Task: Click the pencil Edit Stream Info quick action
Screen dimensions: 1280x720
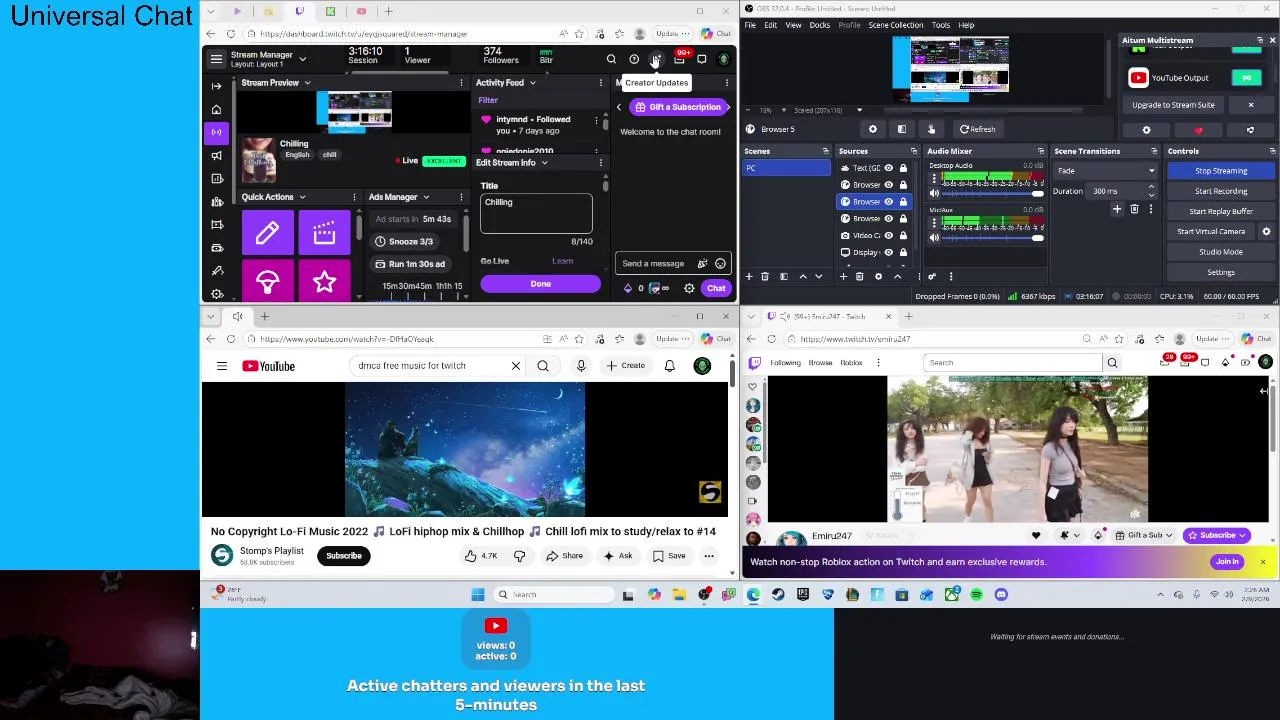Action: tap(267, 233)
